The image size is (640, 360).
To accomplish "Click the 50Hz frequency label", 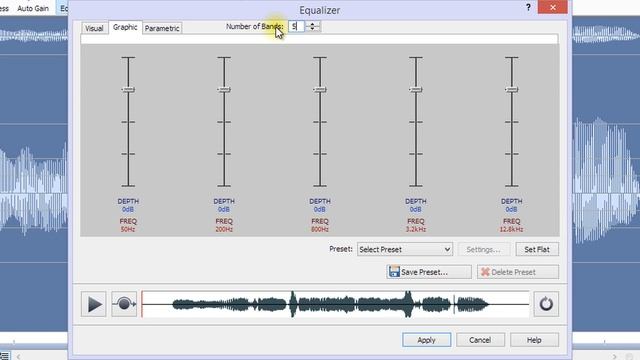I will [x=128, y=229].
